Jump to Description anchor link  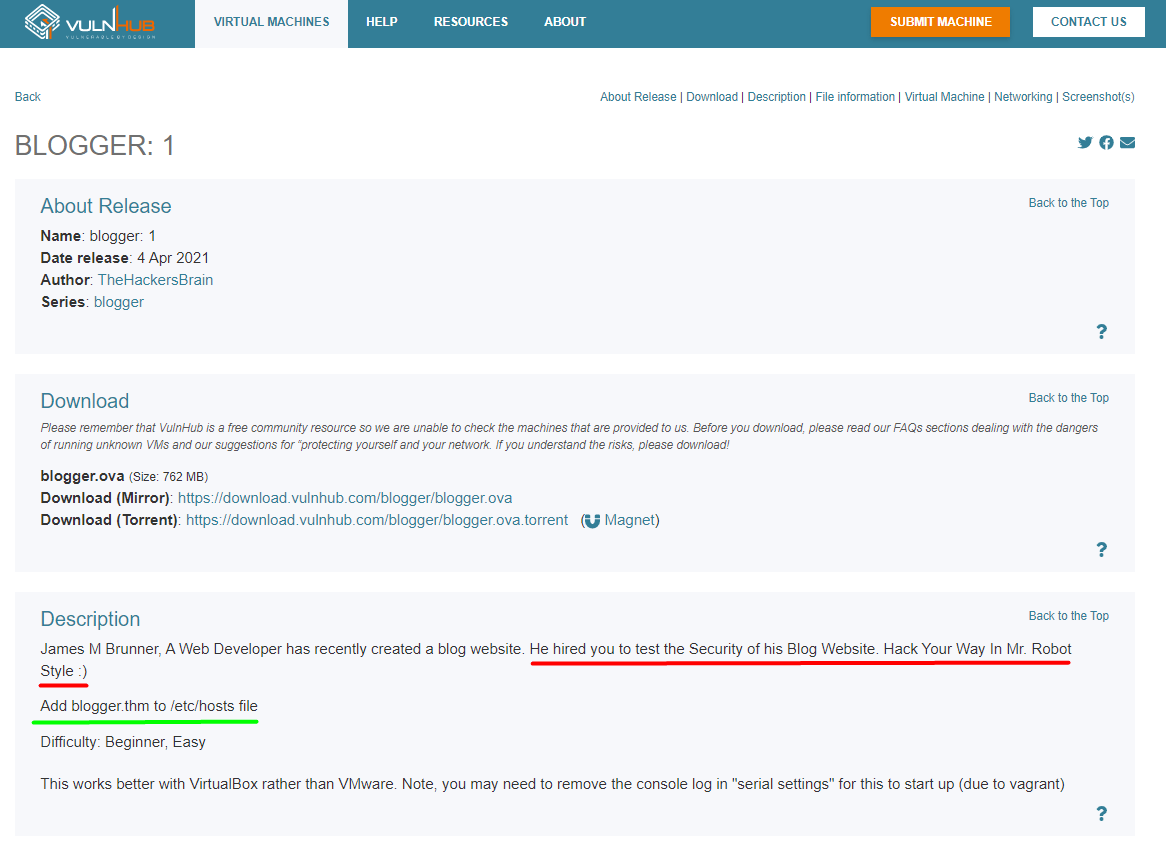click(776, 97)
